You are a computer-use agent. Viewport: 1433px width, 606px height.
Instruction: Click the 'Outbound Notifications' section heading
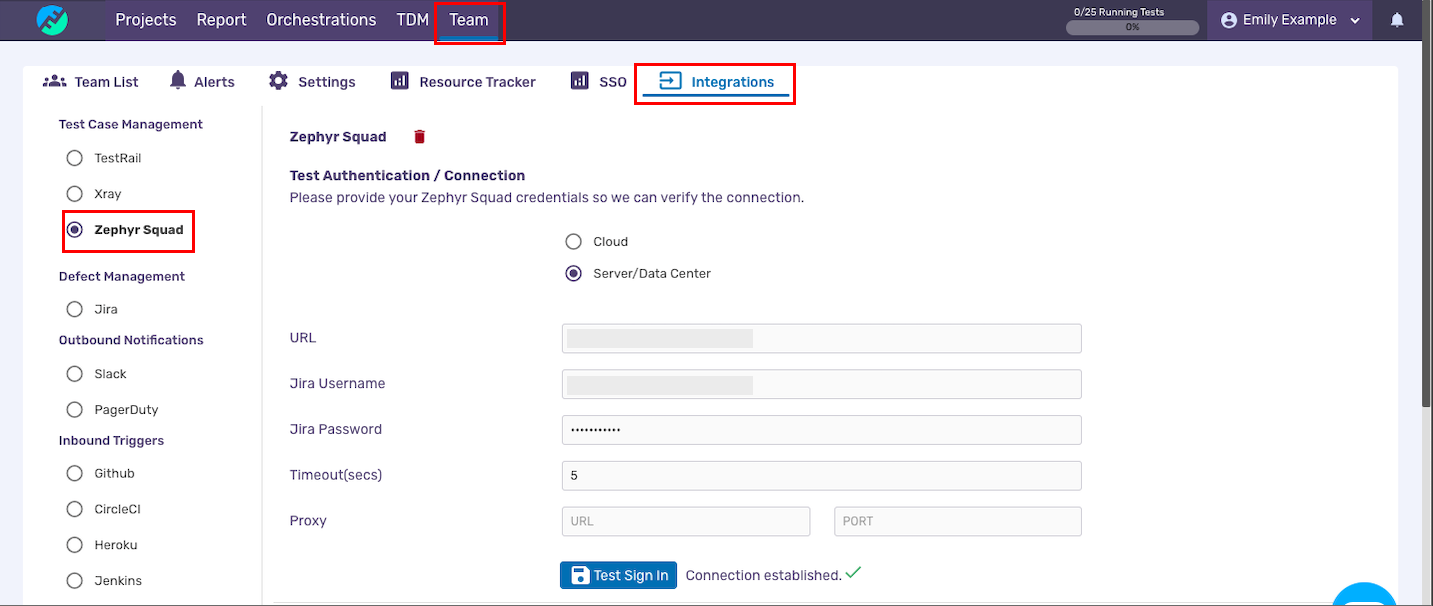pos(131,341)
